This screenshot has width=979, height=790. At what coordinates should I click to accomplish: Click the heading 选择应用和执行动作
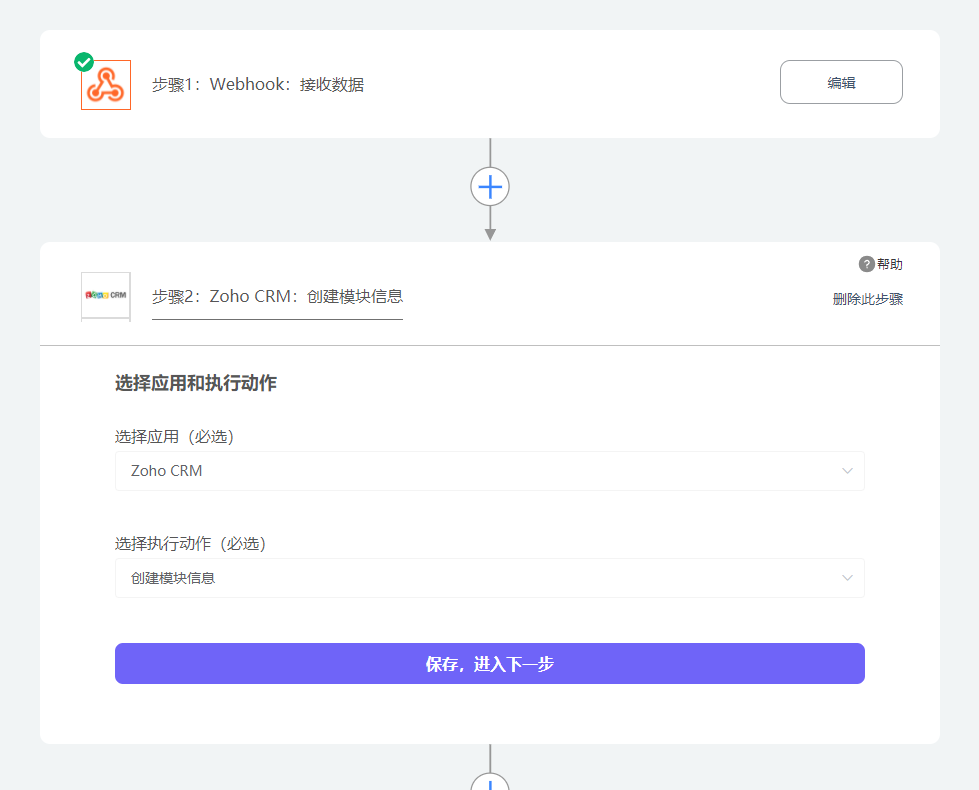[x=195, y=383]
